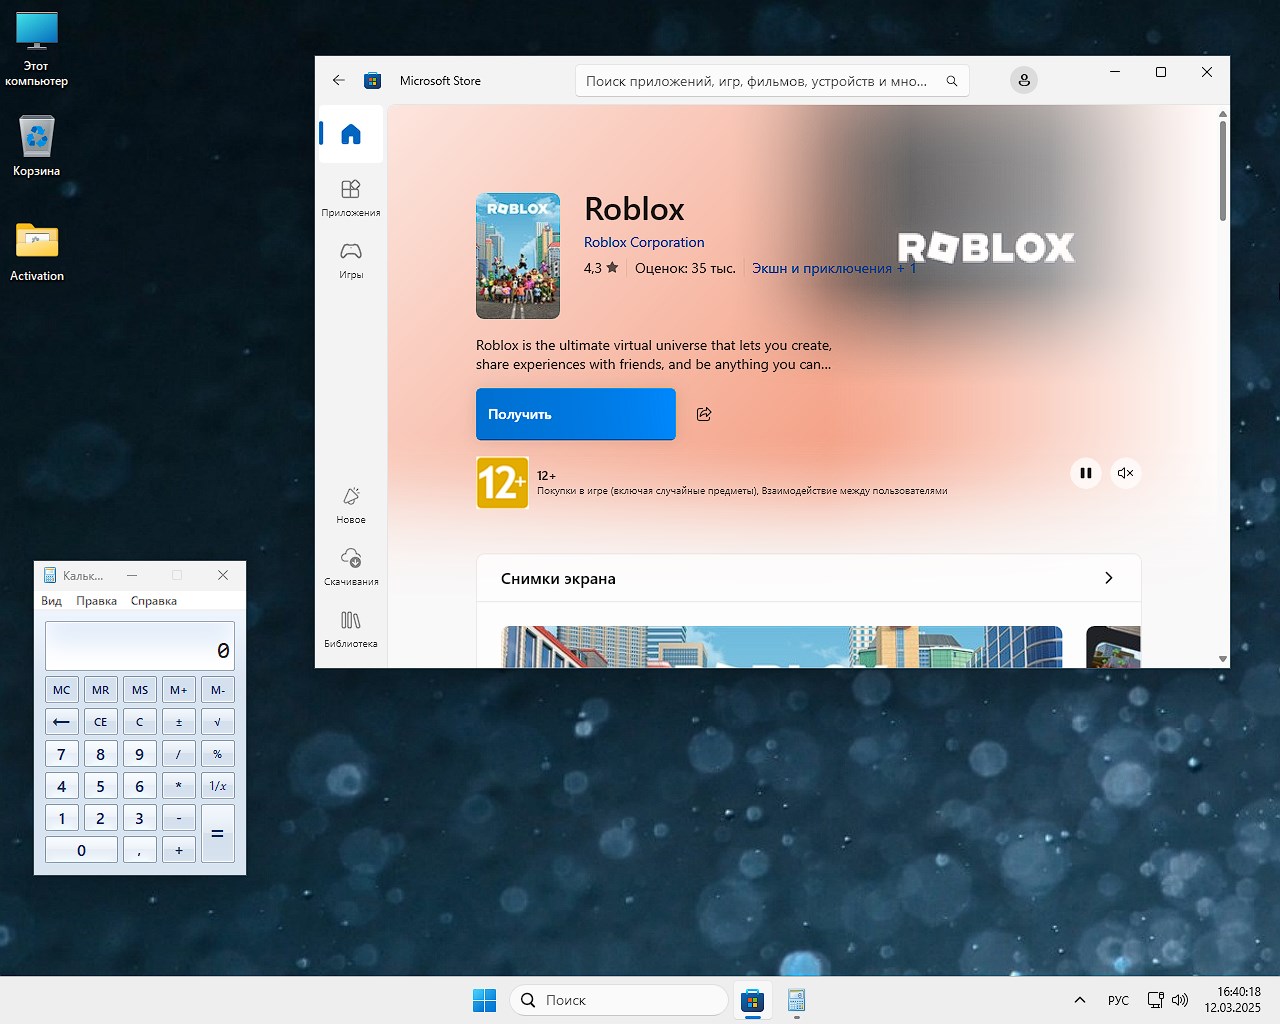Click the decimal comma button in Calculator
The width and height of the screenshot is (1280, 1024).
tap(140, 850)
